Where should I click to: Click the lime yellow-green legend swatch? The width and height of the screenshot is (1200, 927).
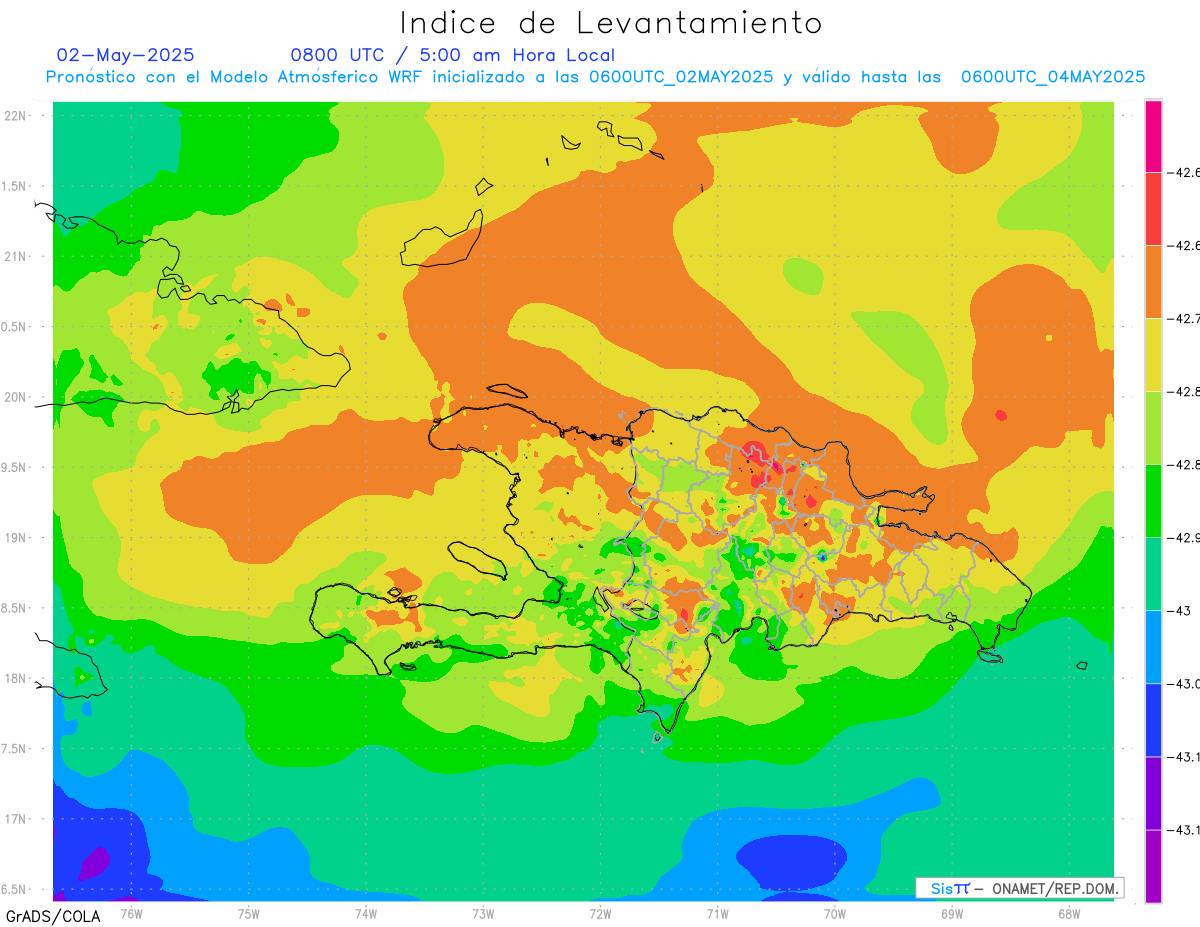pyautogui.click(x=1153, y=428)
